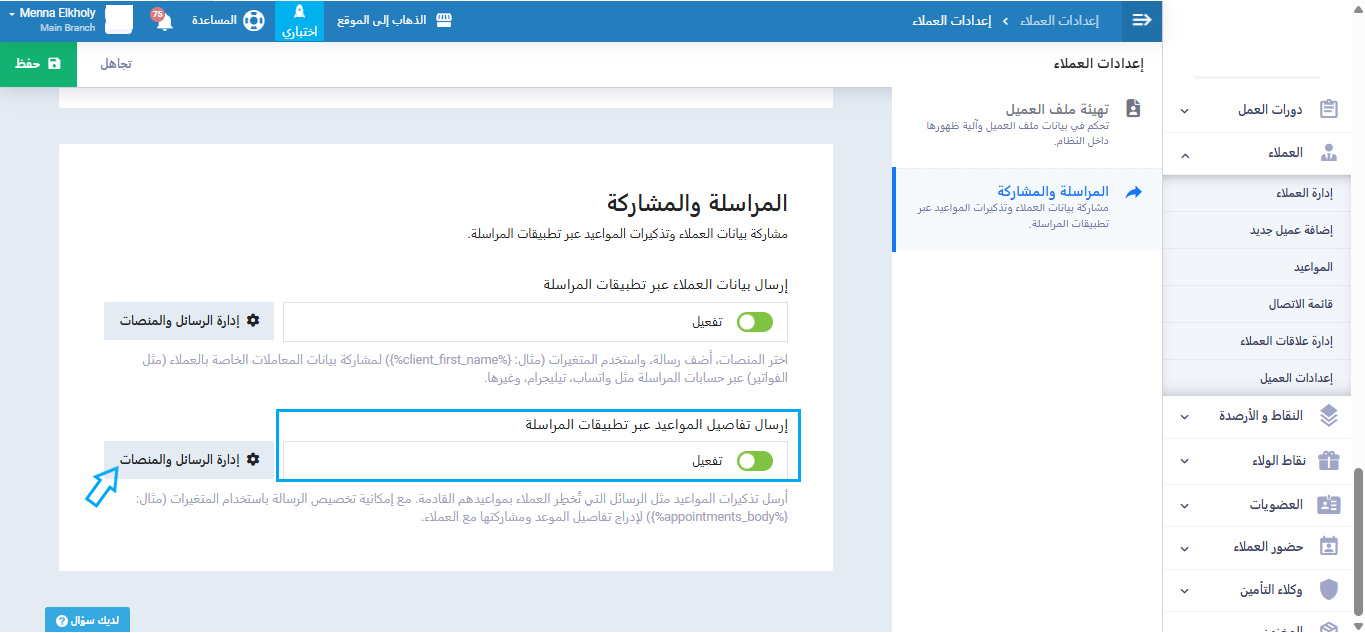Expand the النقاط و الأرصدة section
This screenshot has height=633, width=1365.
[1185, 416]
